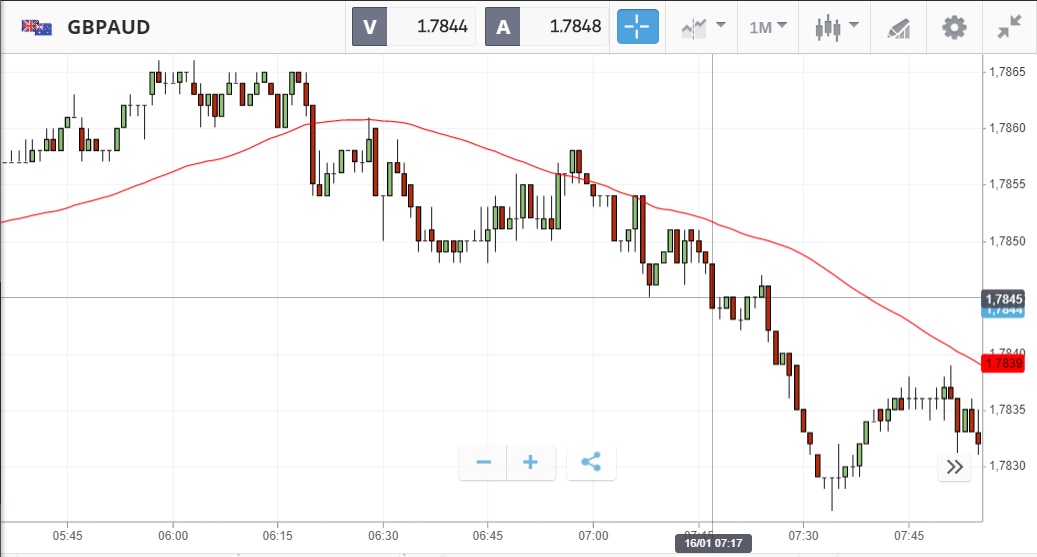Expand the 1M timeframe dropdown
1037x557 pixels.
coord(768,27)
